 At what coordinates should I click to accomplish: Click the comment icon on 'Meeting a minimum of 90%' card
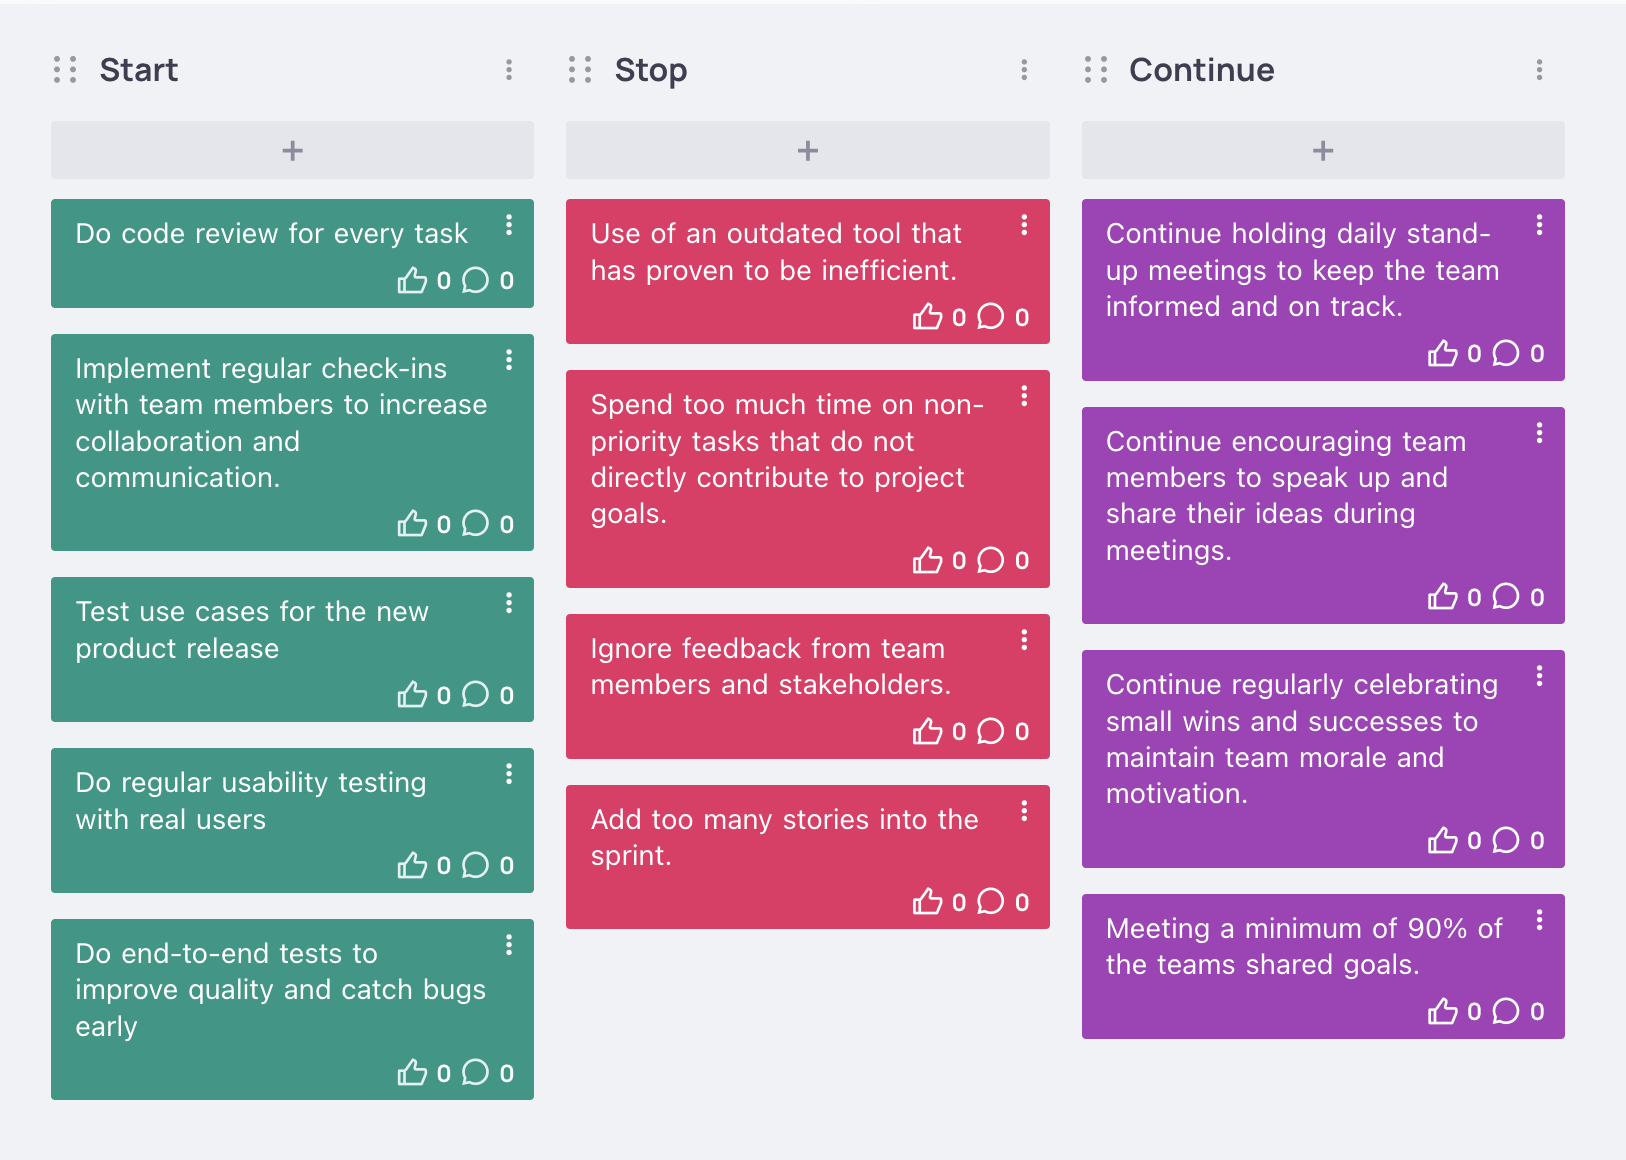coord(1506,1011)
